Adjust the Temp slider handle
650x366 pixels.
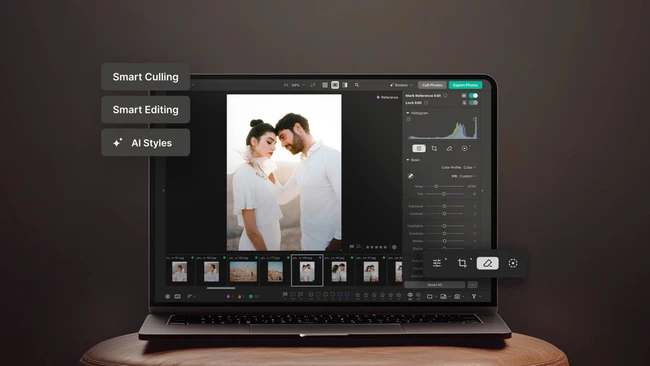(436, 187)
